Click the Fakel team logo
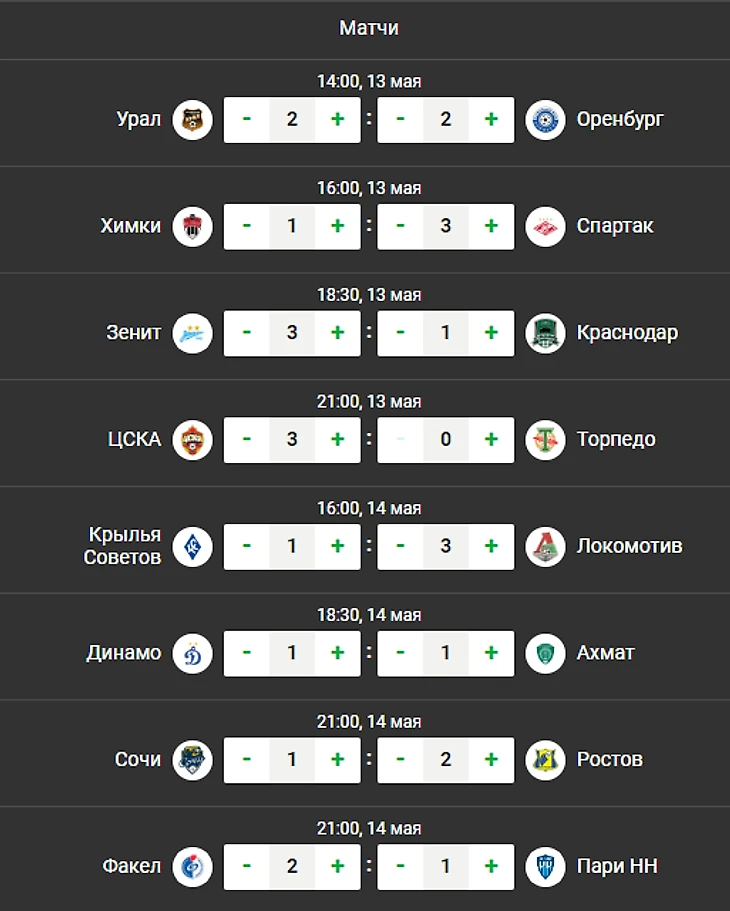The image size is (730, 911). point(192,866)
